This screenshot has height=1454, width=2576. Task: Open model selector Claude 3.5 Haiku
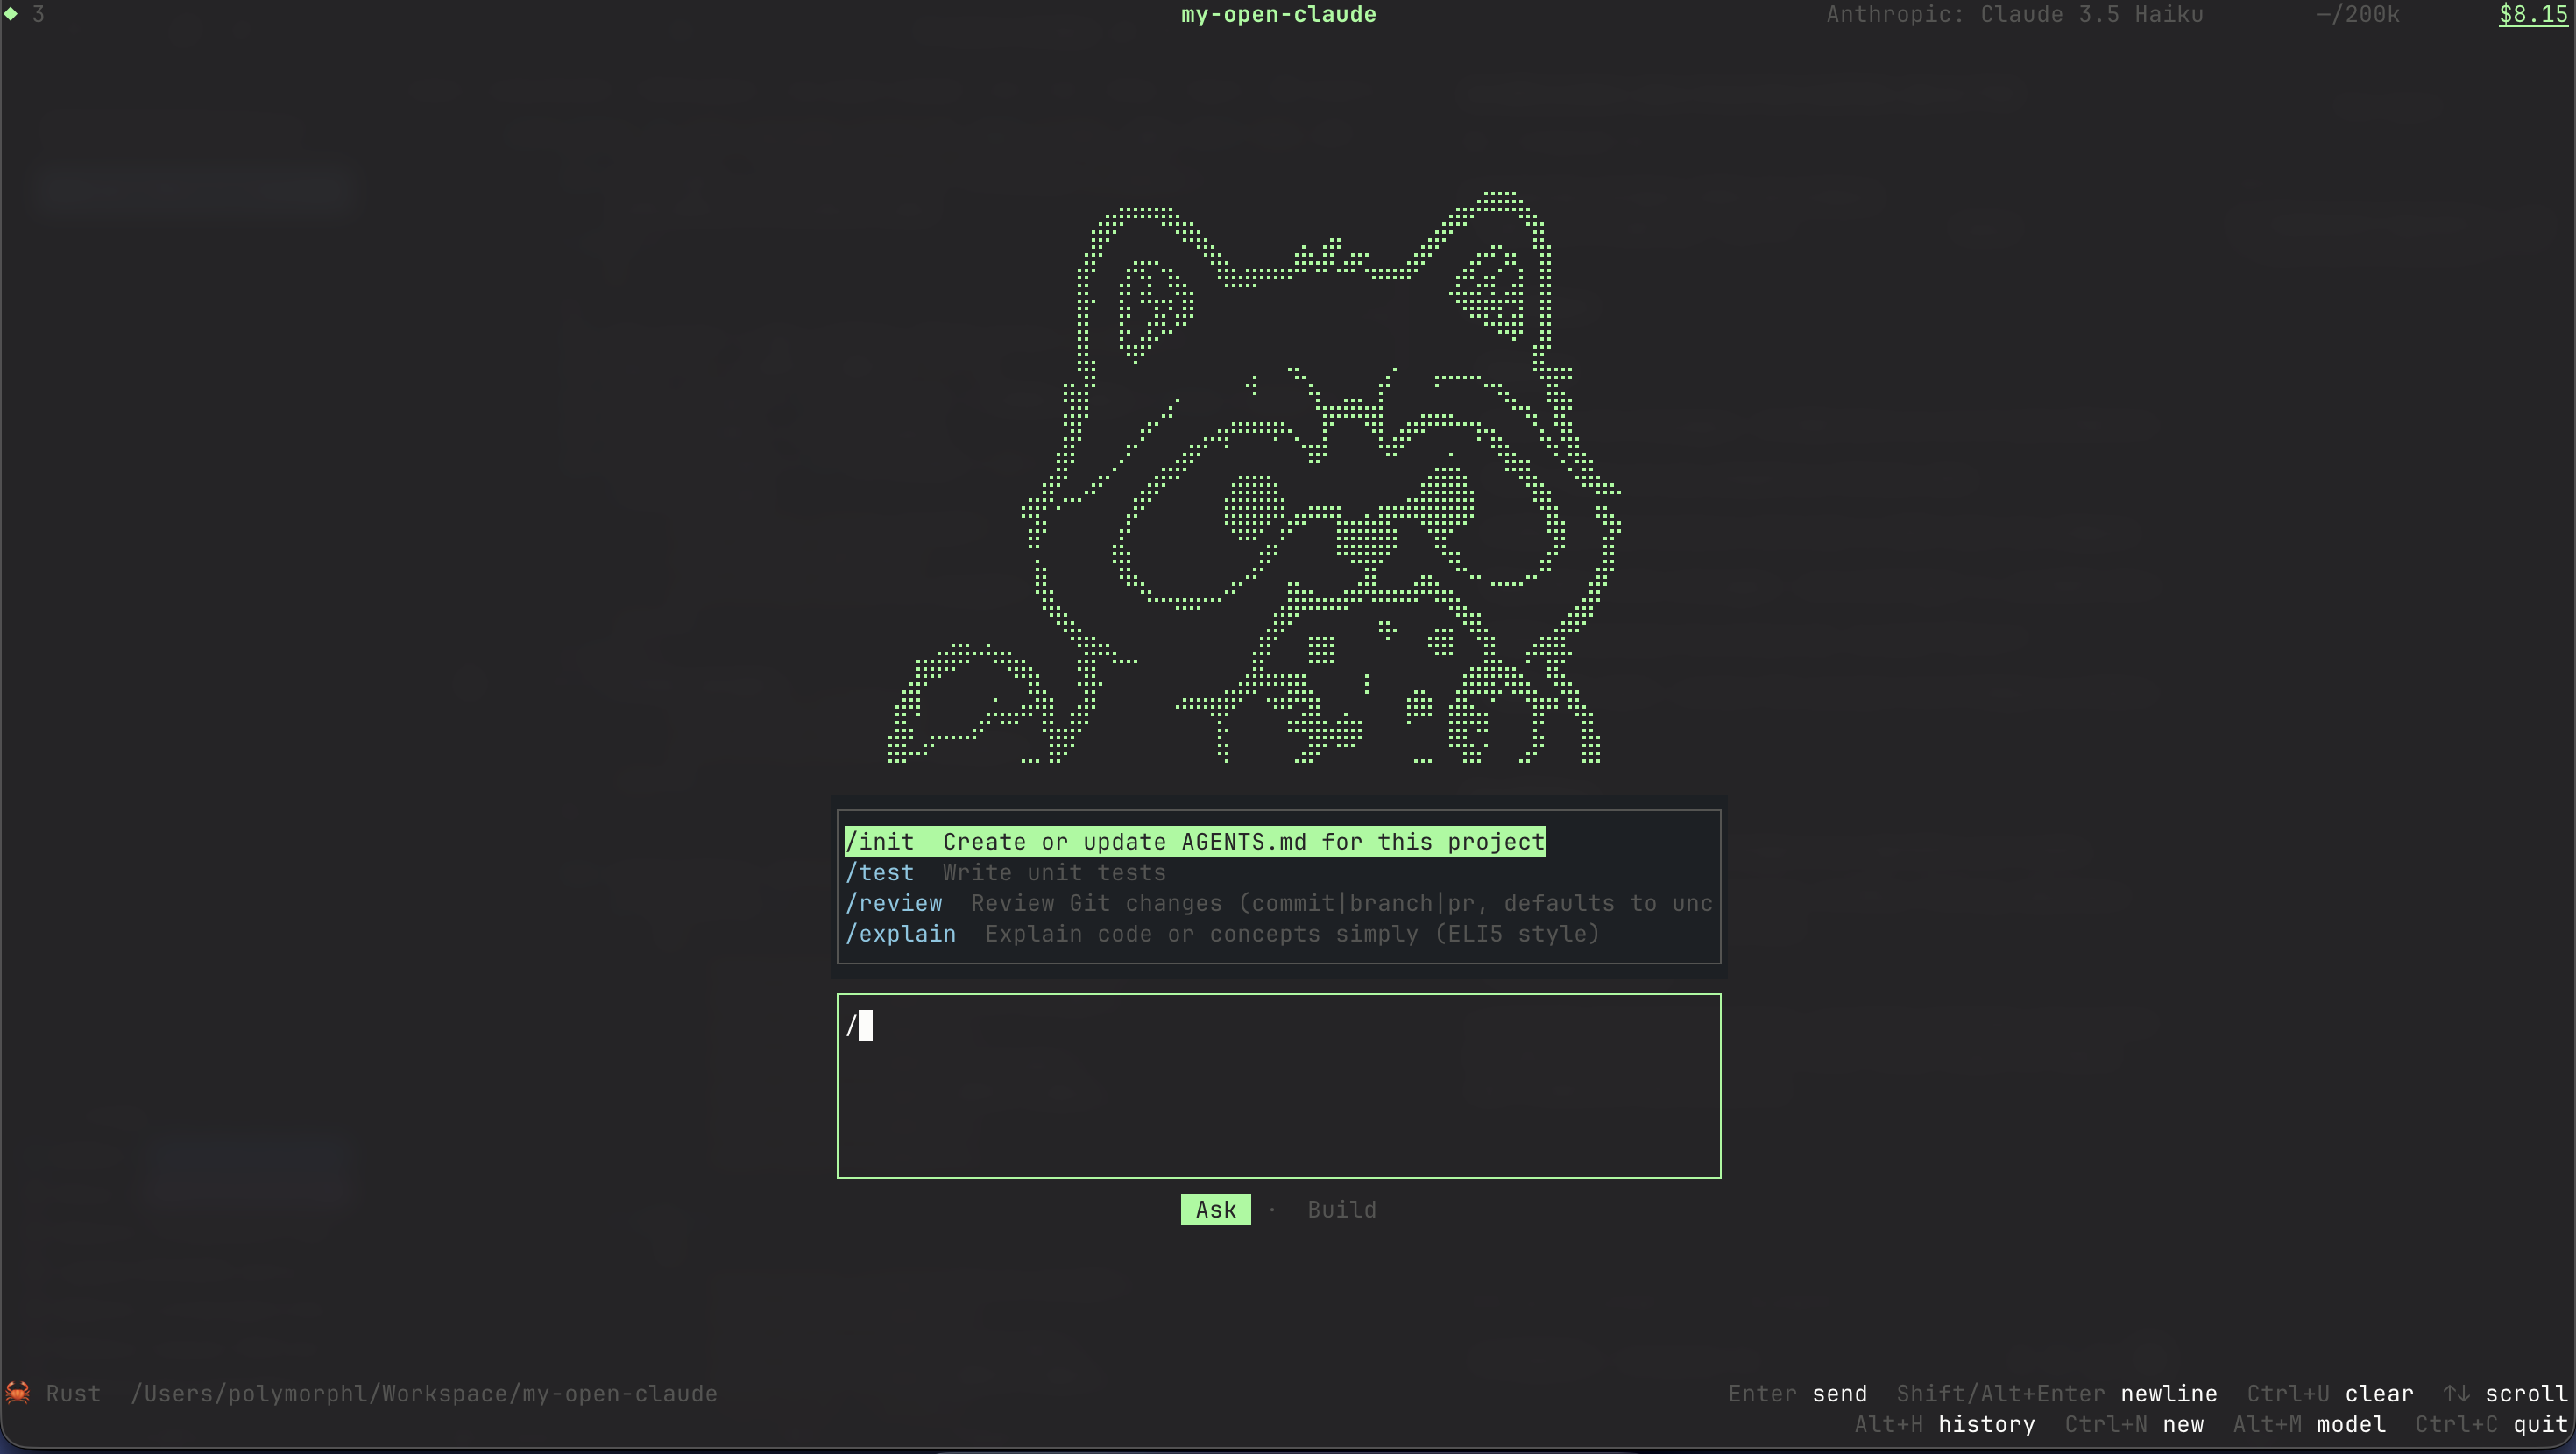coord(2014,15)
